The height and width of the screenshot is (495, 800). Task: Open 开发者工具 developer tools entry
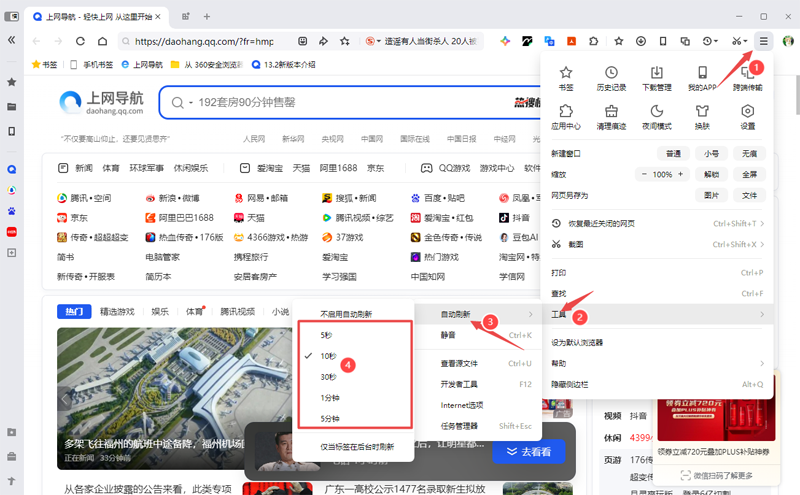(x=478, y=384)
